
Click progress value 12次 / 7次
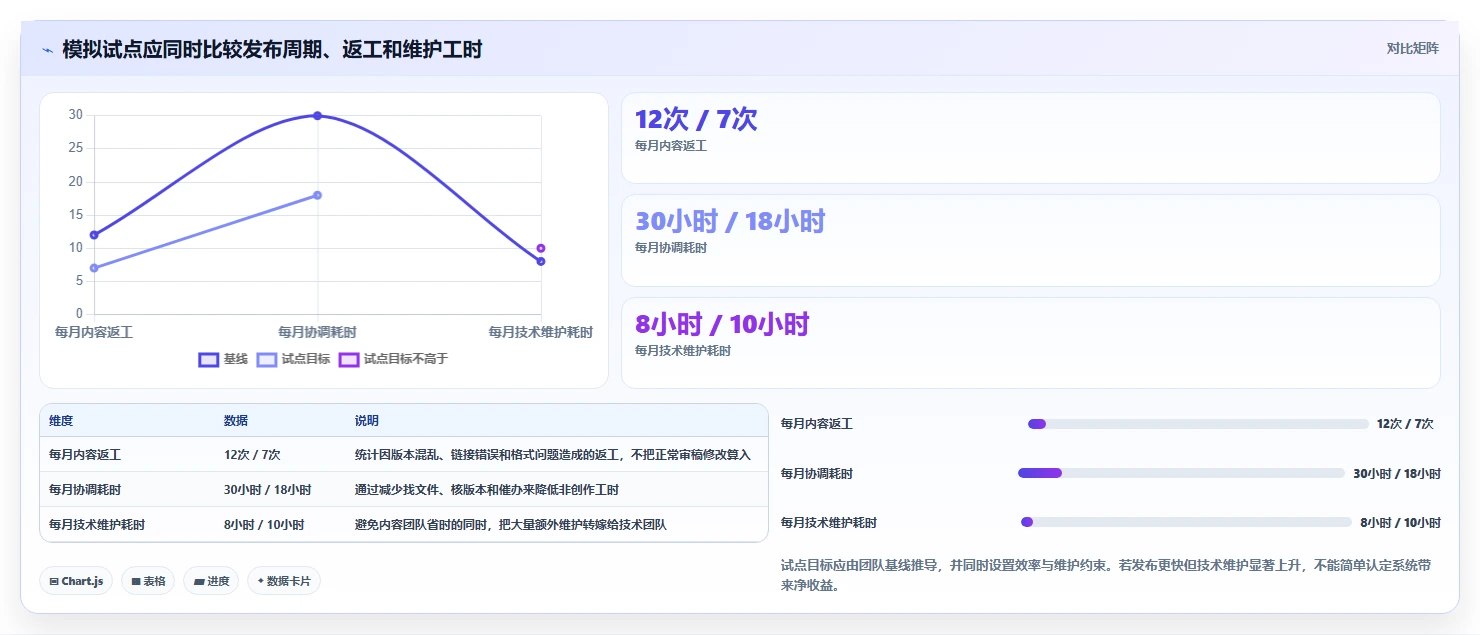coord(1405,424)
